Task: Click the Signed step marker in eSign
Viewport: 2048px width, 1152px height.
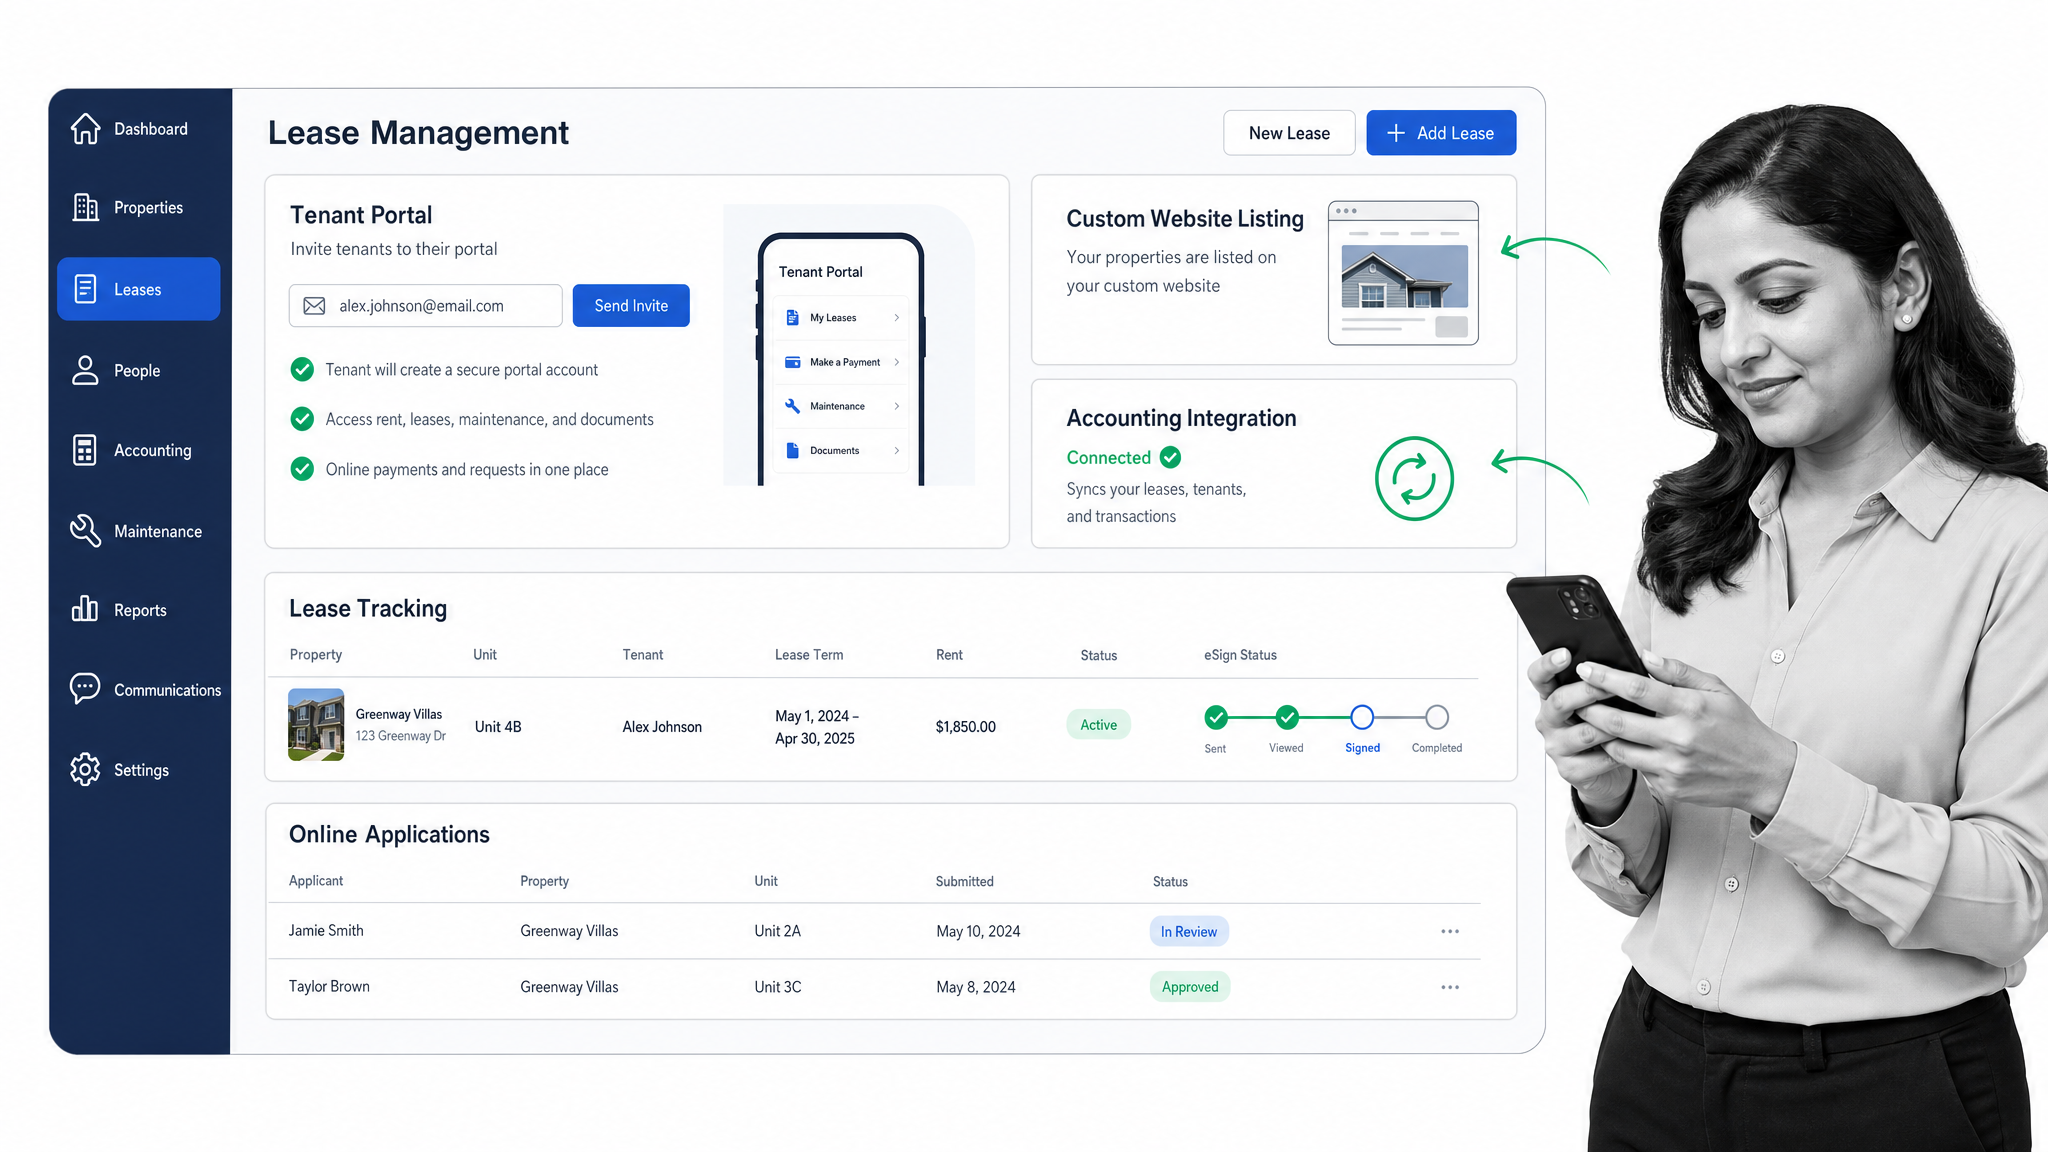Action: [1362, 717]
